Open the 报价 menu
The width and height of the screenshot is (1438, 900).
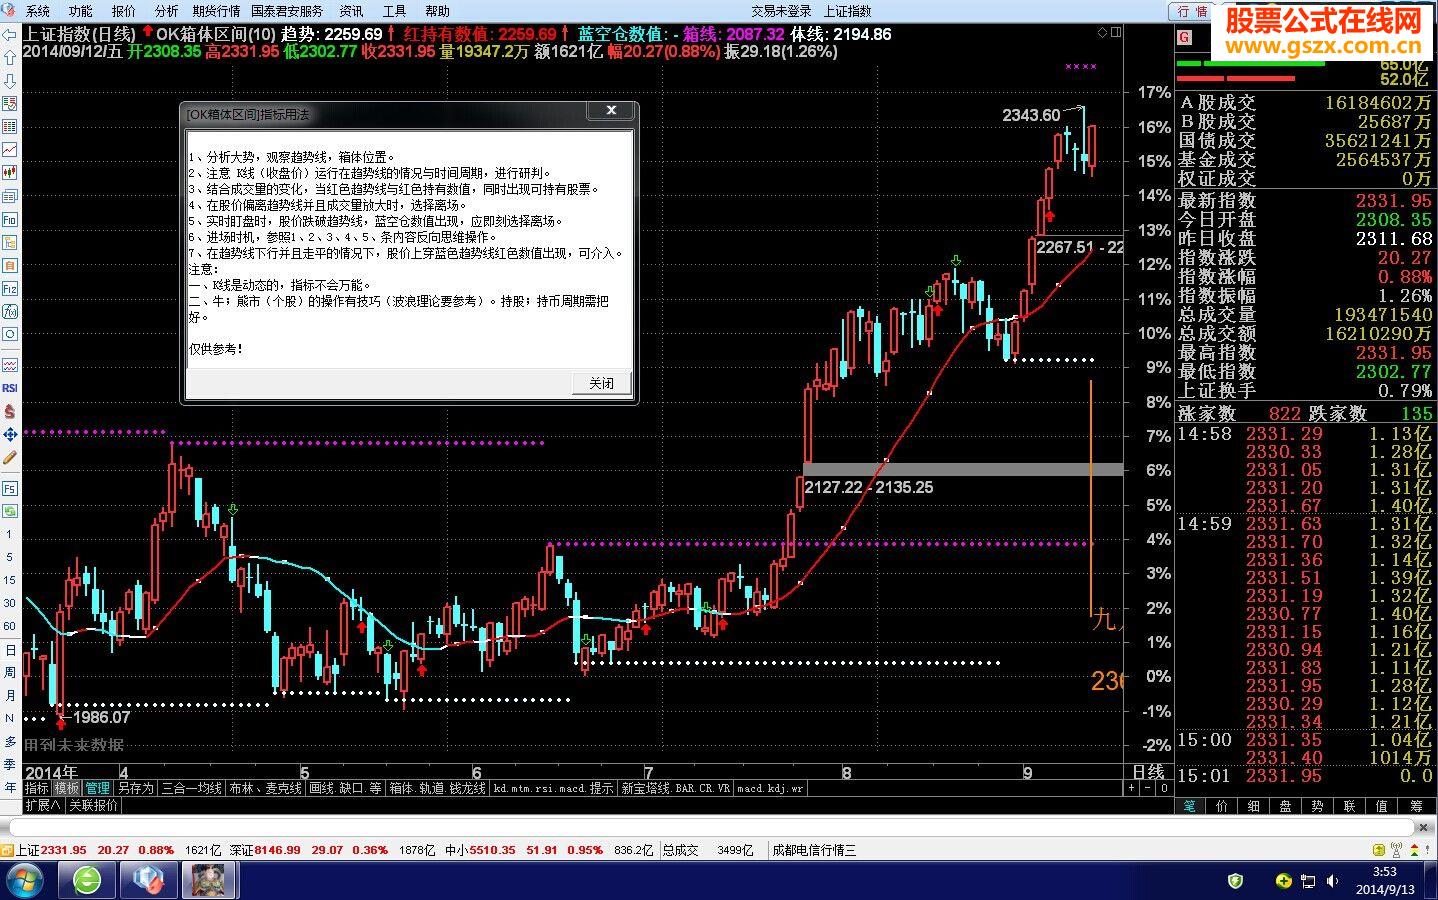pyautogui.click(x=124, y=11)
